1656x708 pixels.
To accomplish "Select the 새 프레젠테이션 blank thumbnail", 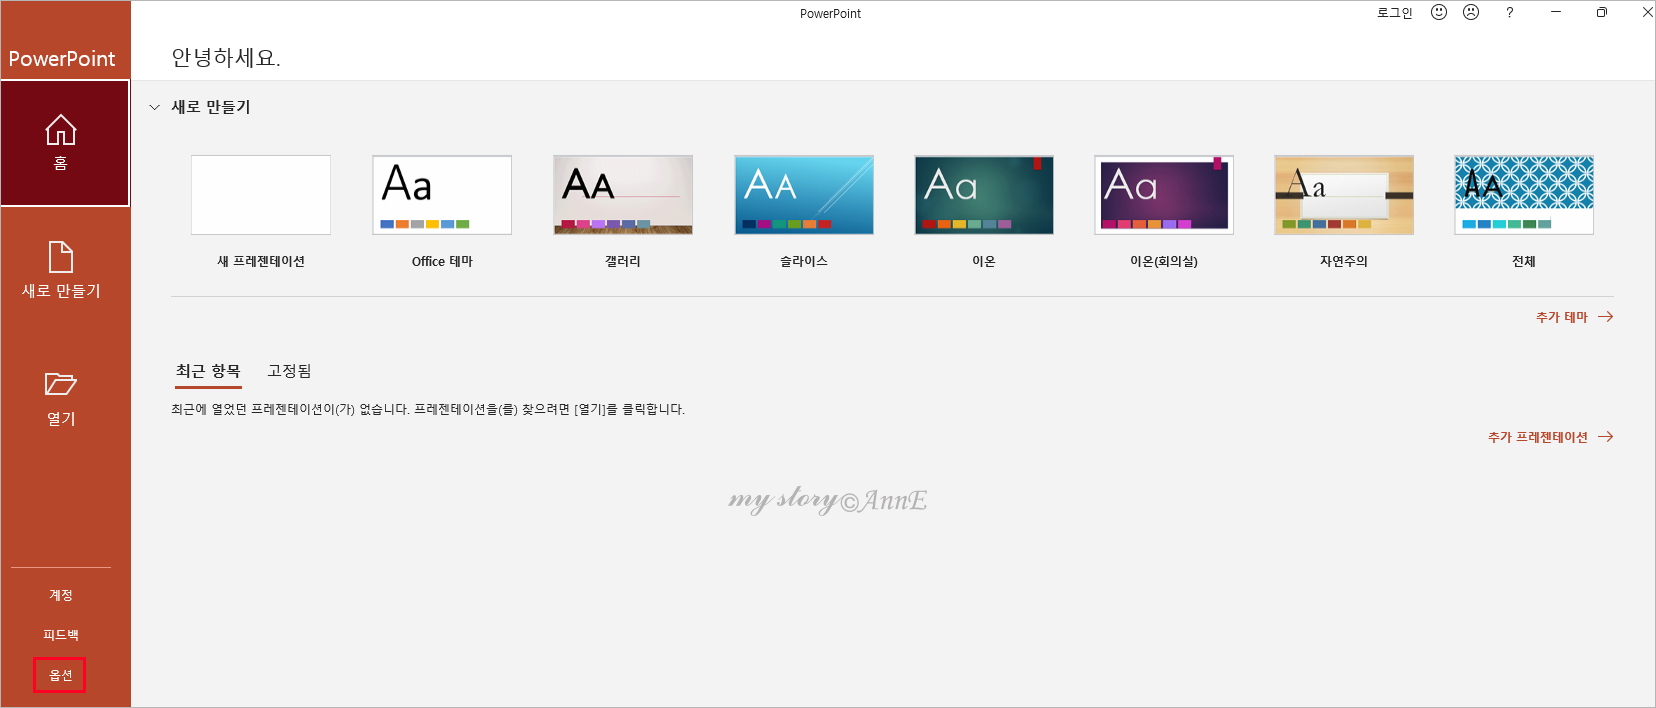I will [261, 195].
